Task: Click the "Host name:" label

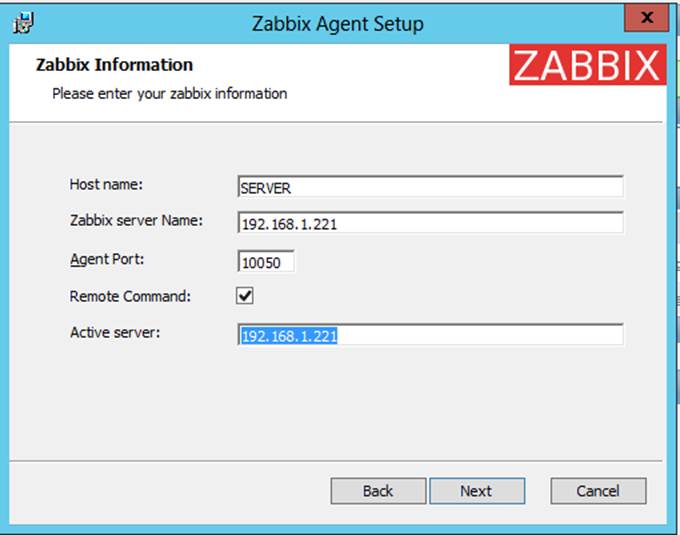Action: pyautogui.click(x=107, y=184)
